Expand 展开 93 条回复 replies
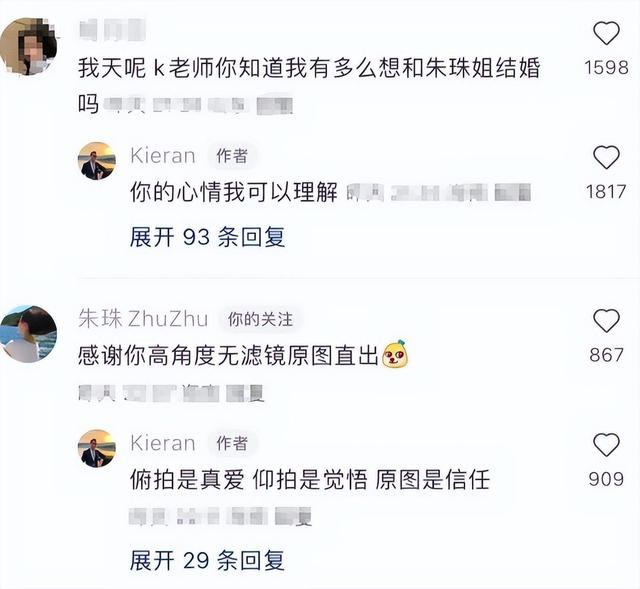This screenshot has width=640, height=589. [x=207, y=237]
